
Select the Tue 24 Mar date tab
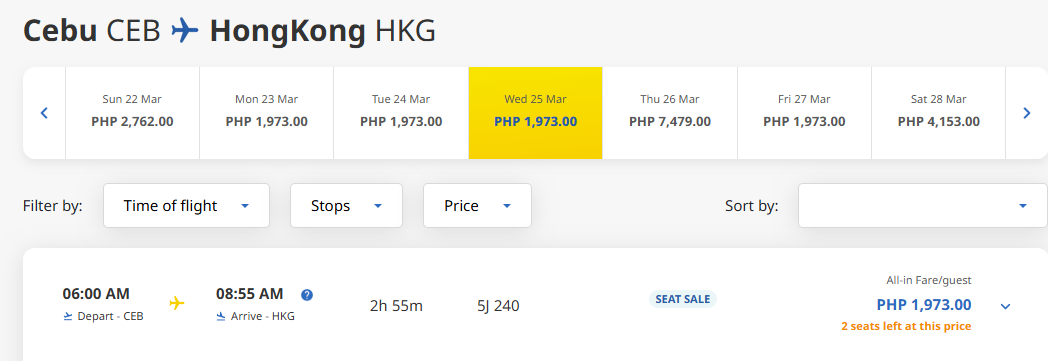(x=401, y=113)
